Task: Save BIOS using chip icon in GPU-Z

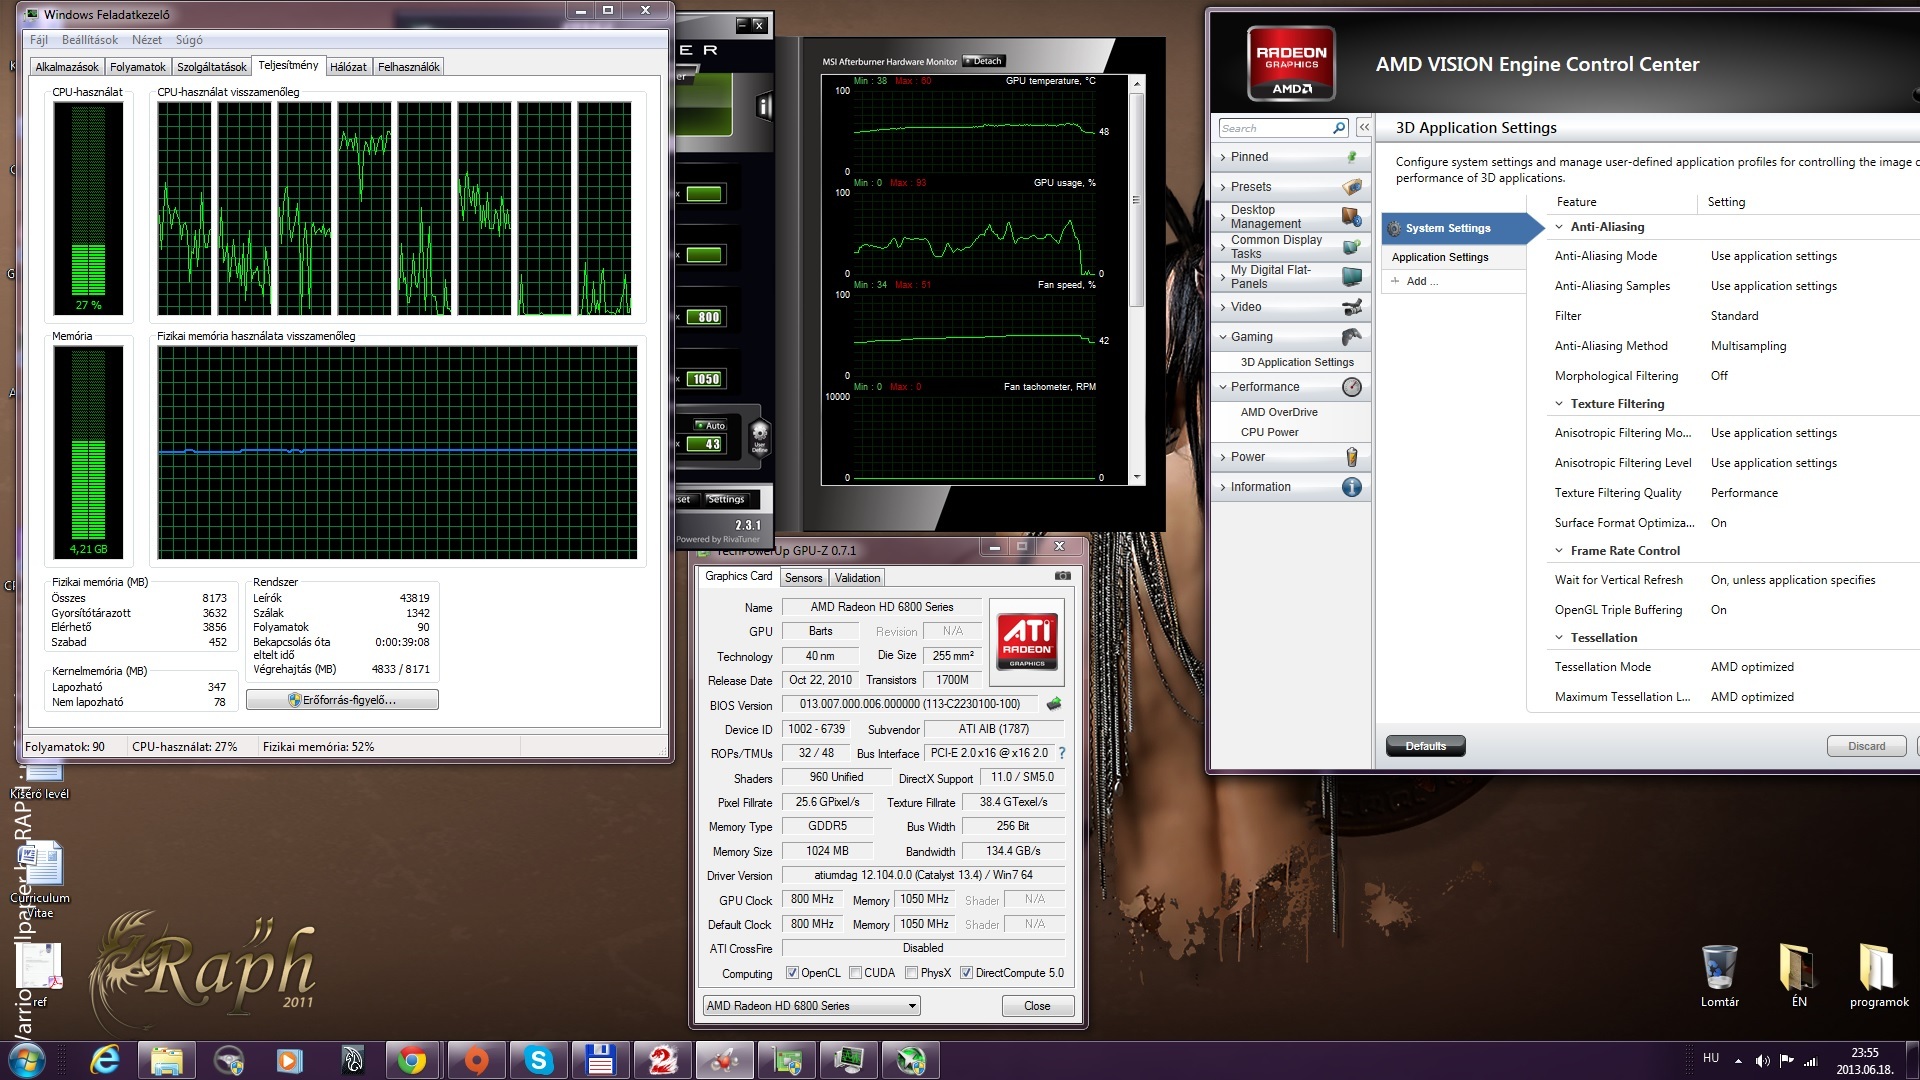Action: pos(1053,704)
